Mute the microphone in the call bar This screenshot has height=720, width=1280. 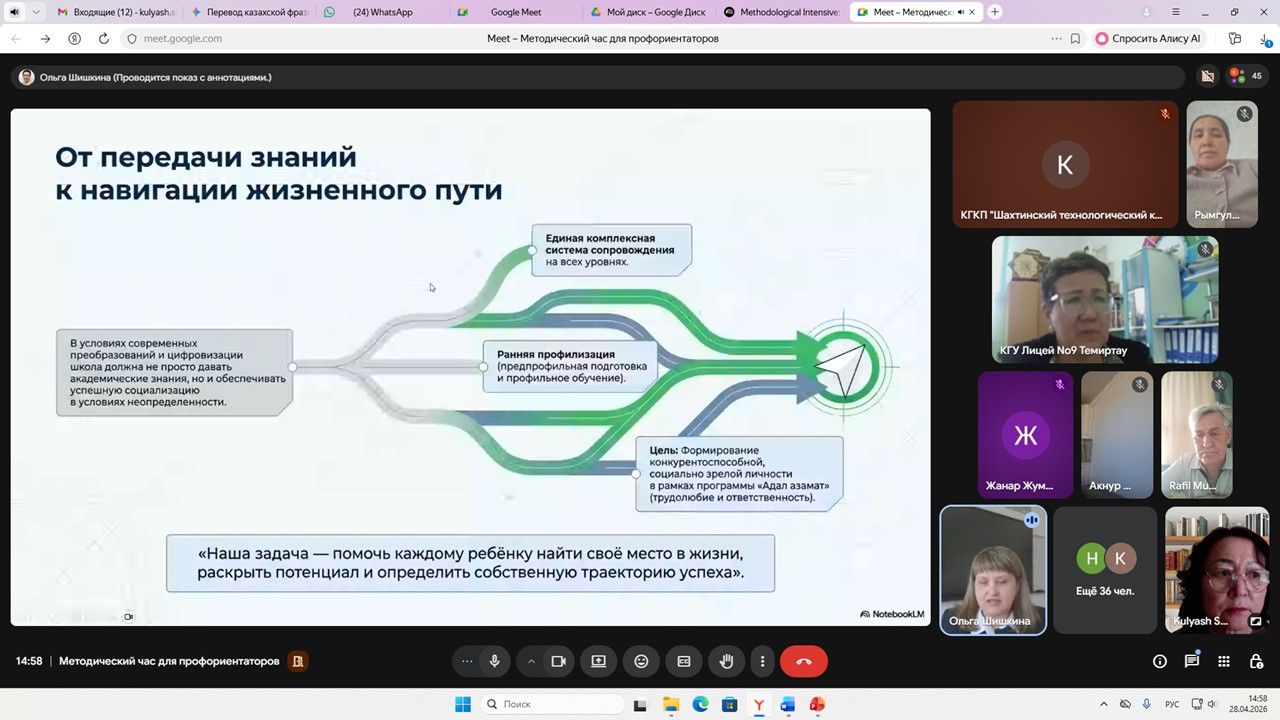pos(494,661)
